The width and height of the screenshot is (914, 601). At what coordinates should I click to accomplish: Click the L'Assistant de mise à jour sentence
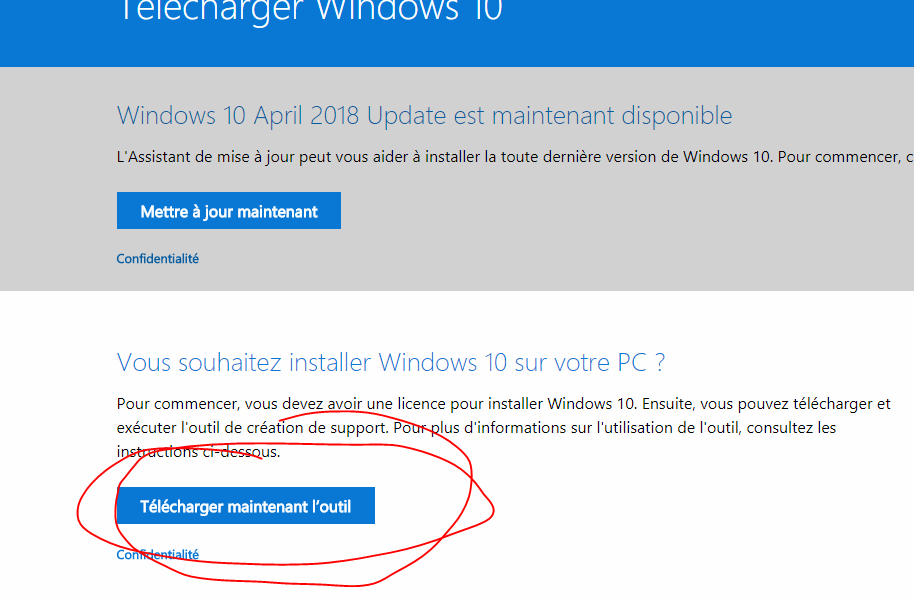pos(515,157)
